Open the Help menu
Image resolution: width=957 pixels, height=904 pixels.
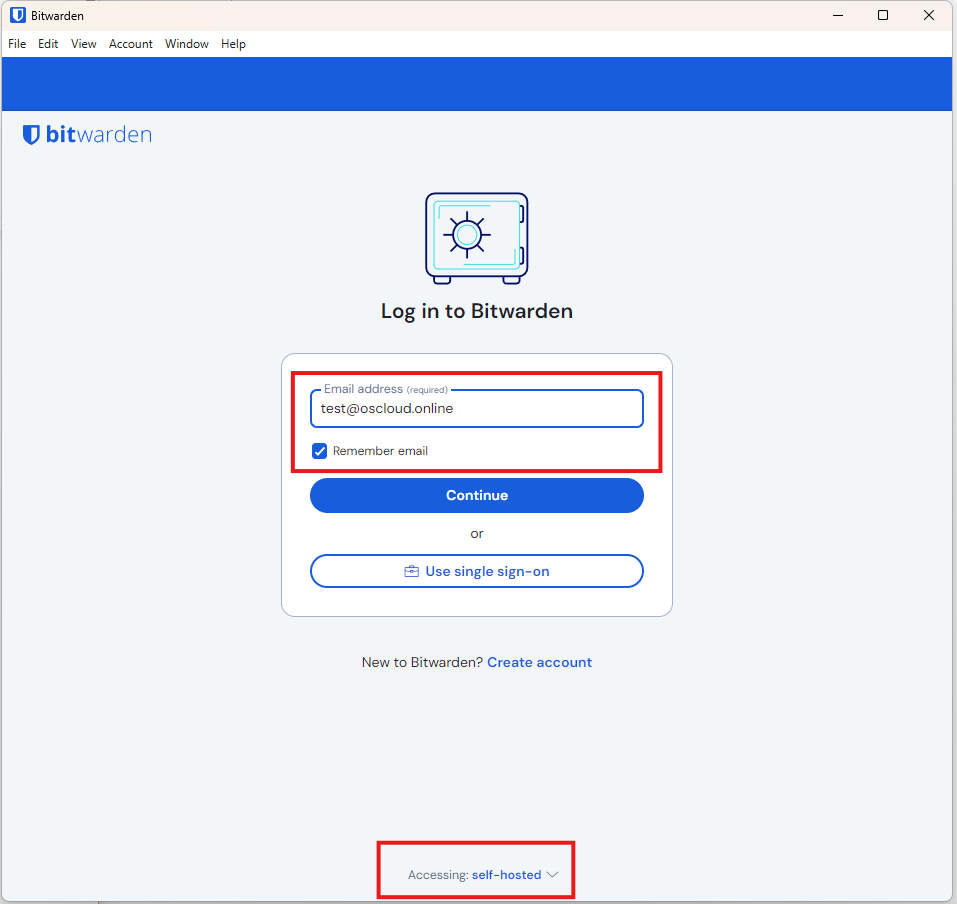tap(233, 44)
